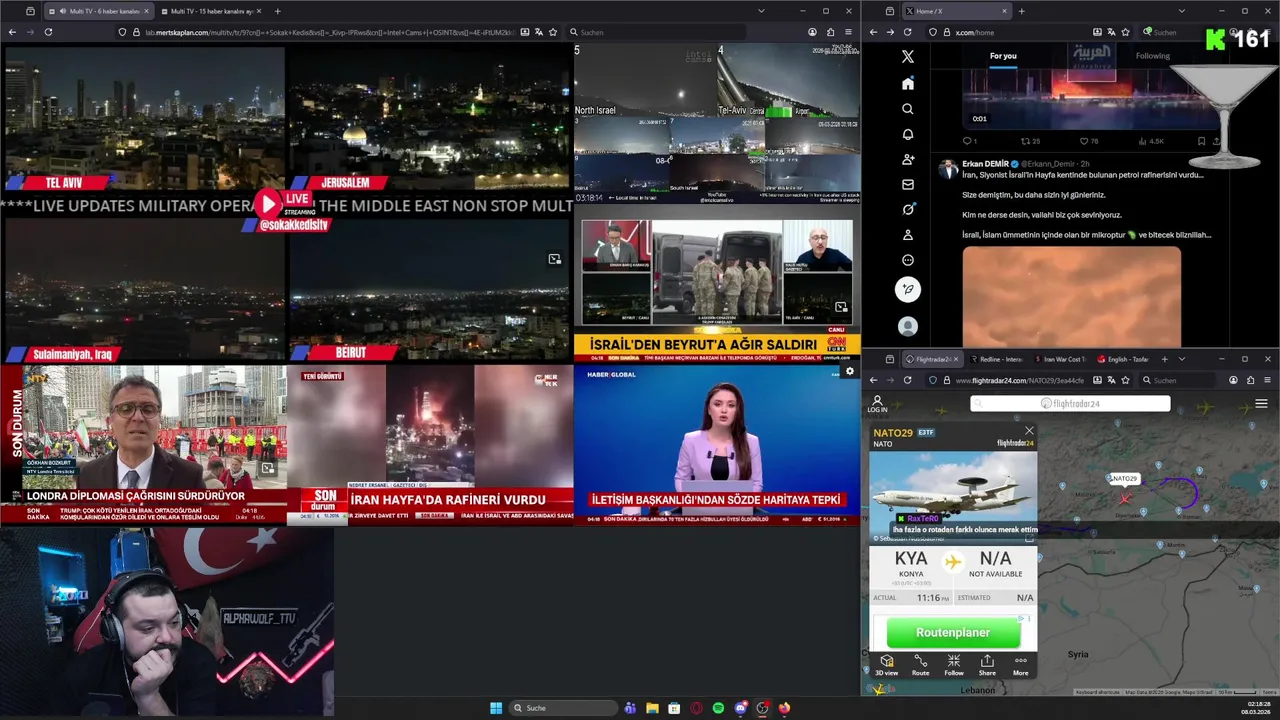Expand tab list in Multi TV window
This screenshot has height=720, width=1280.
(x=762, y=11)
